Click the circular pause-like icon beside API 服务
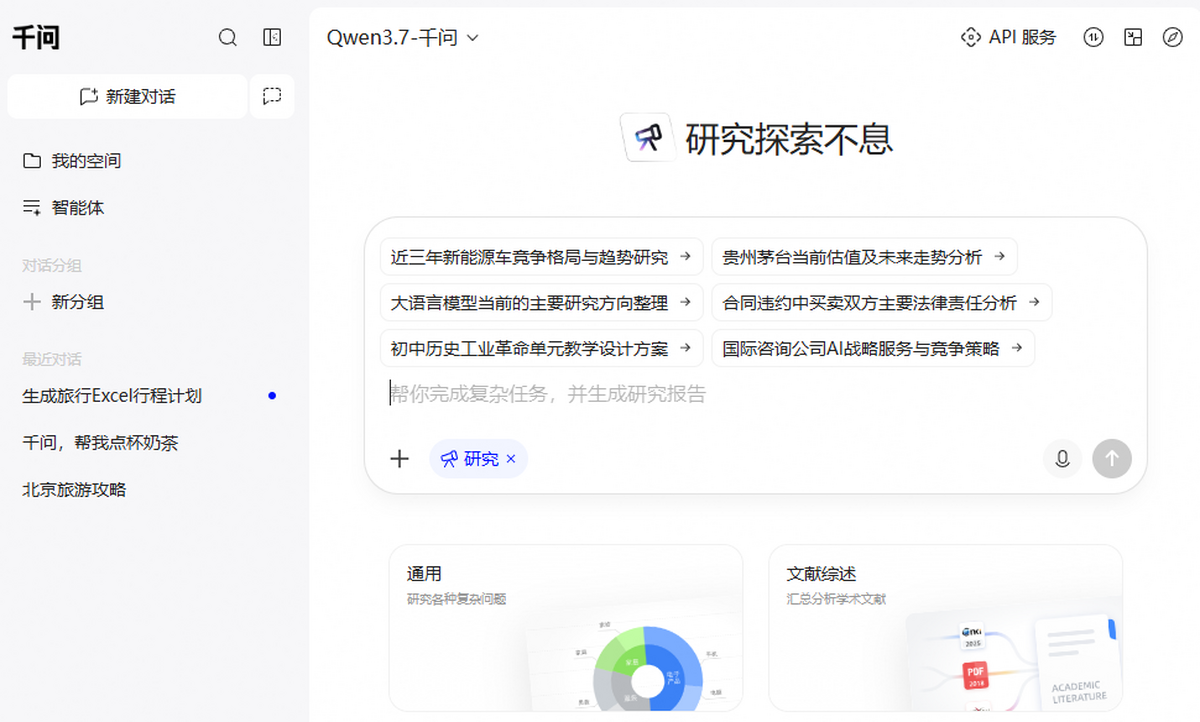The height and width of the screenshot is (722, 1200). point(1094,38)
